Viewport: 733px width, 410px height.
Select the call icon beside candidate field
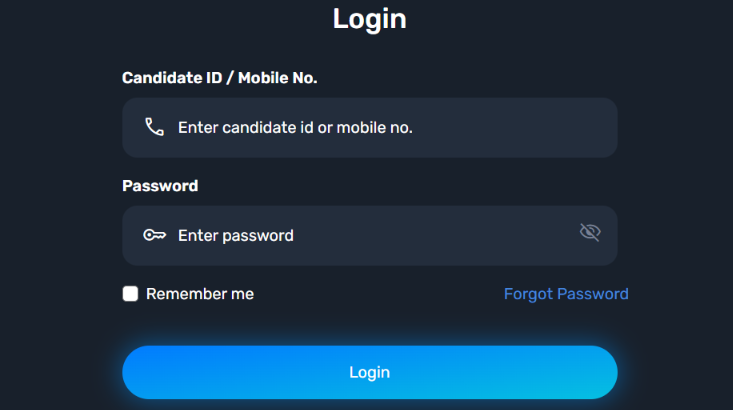pyautogui.click(x=154, y=127)
